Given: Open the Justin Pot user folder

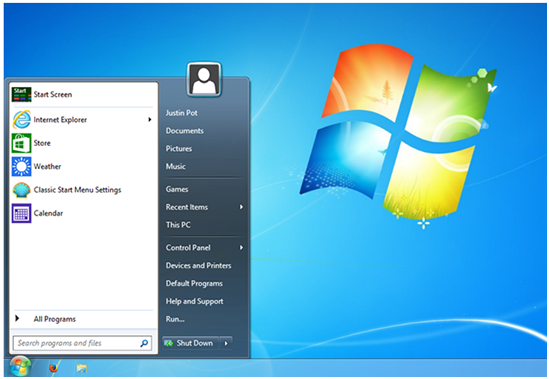Looking at the screenshot, I should (x=181, y=113).
